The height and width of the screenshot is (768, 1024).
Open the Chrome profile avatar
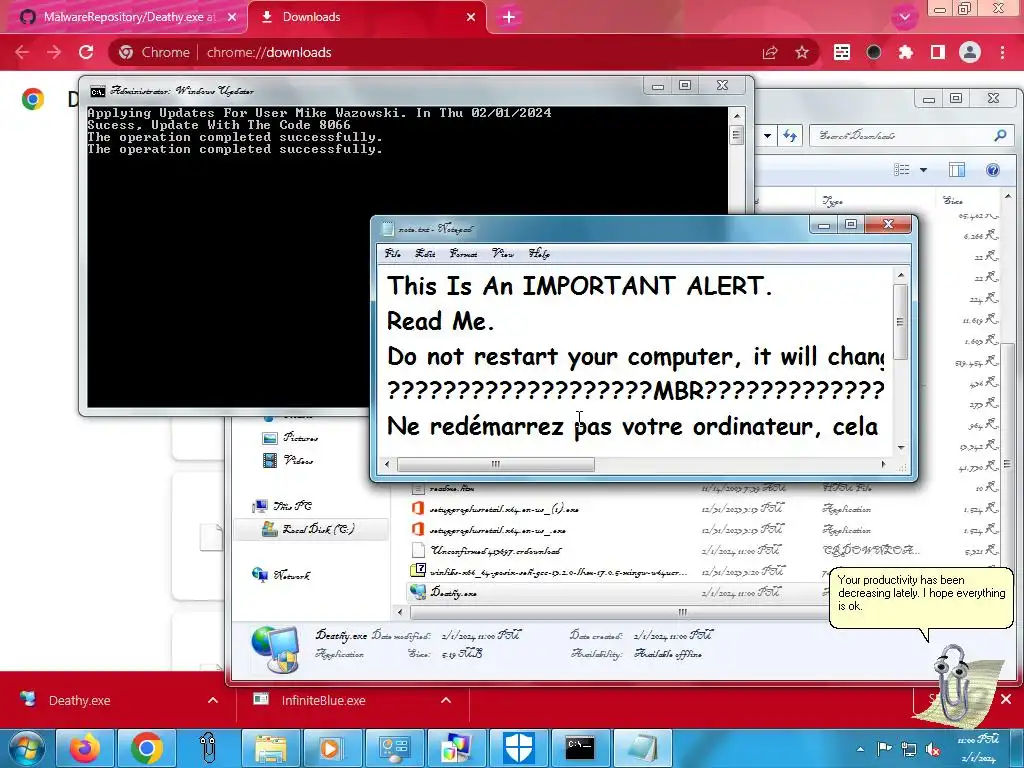[970, 52]
